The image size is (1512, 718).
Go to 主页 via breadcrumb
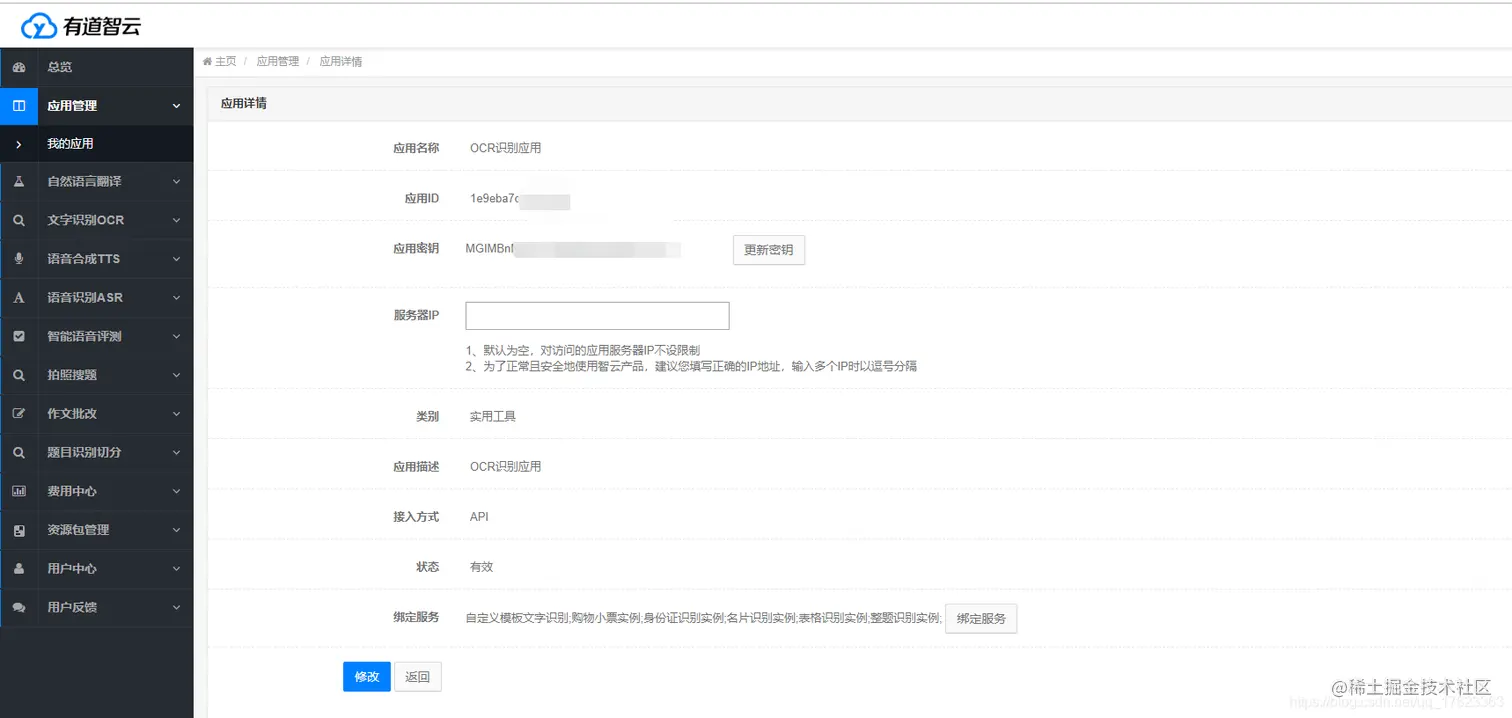coord(226,62)
